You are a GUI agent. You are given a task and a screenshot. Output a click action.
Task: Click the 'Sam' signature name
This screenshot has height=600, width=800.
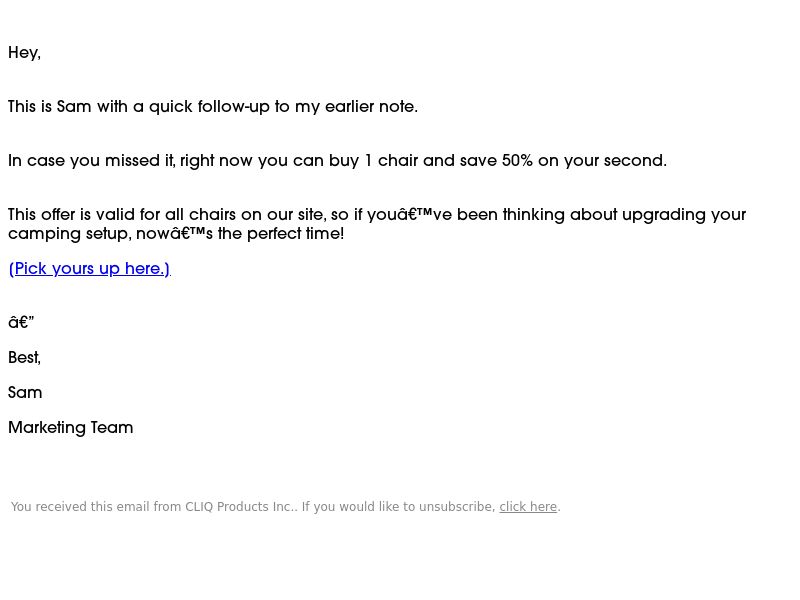(25, 393)
